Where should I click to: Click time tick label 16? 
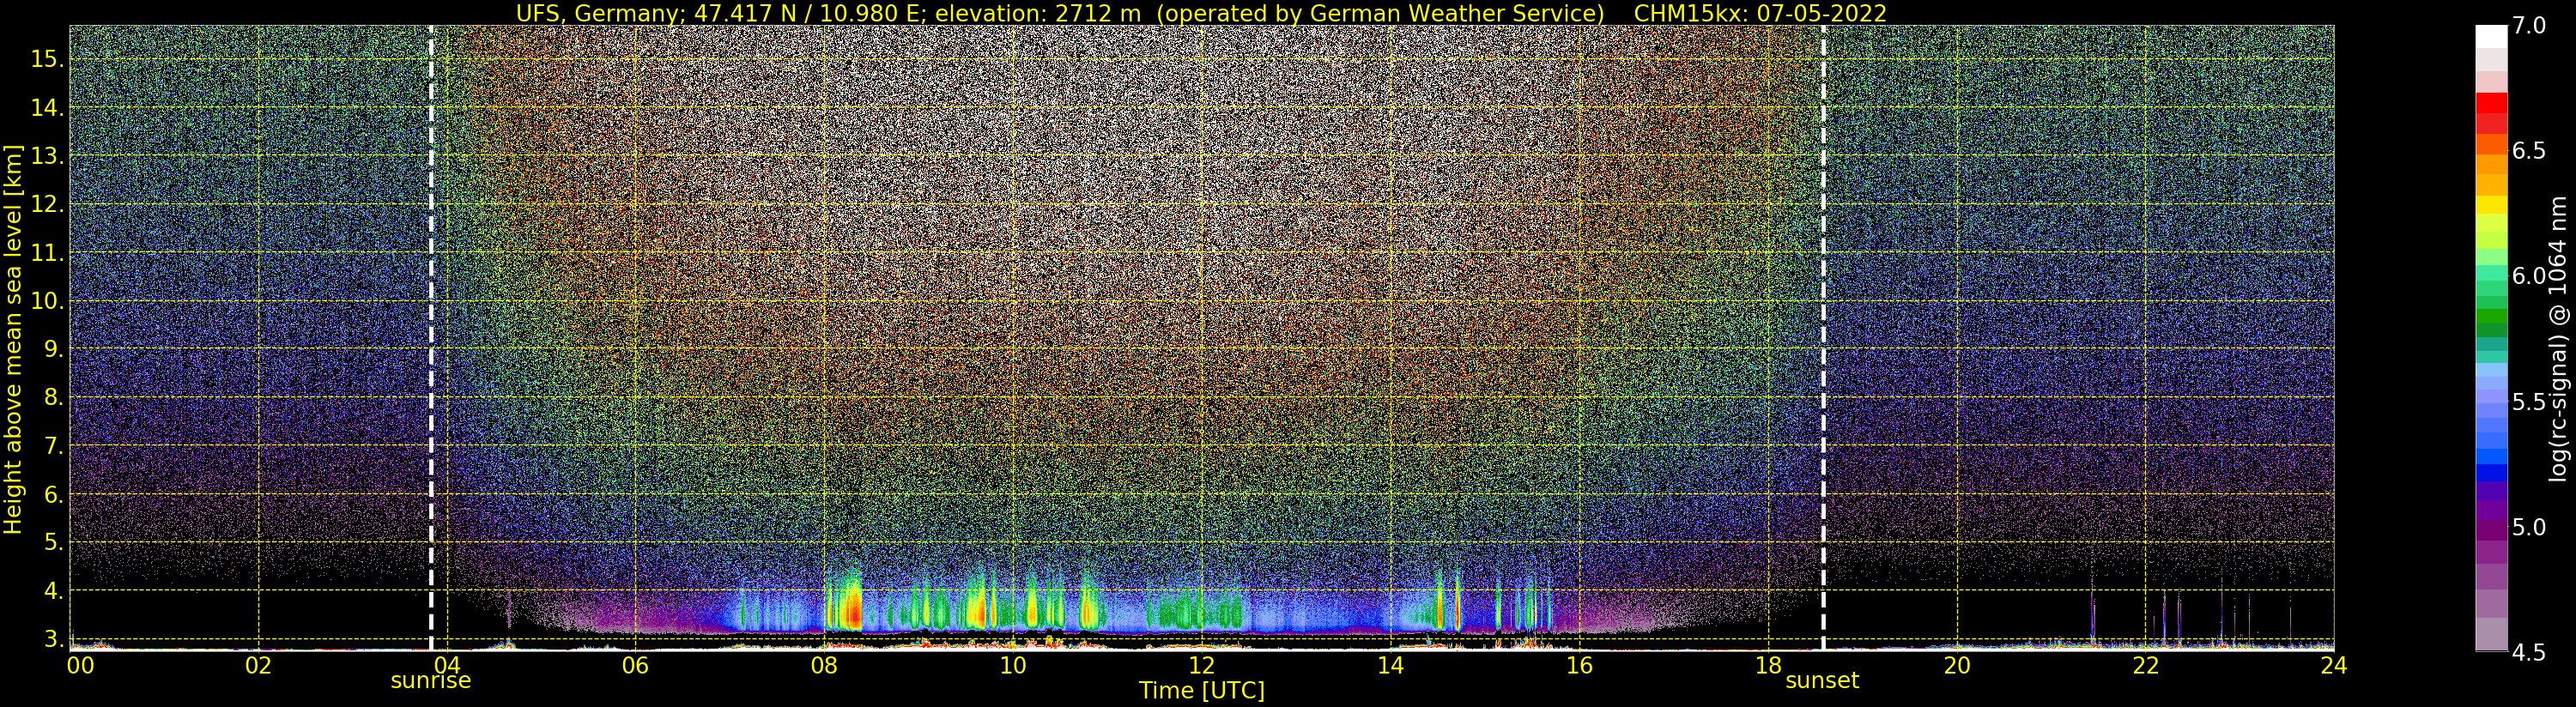pos(1579,666)
